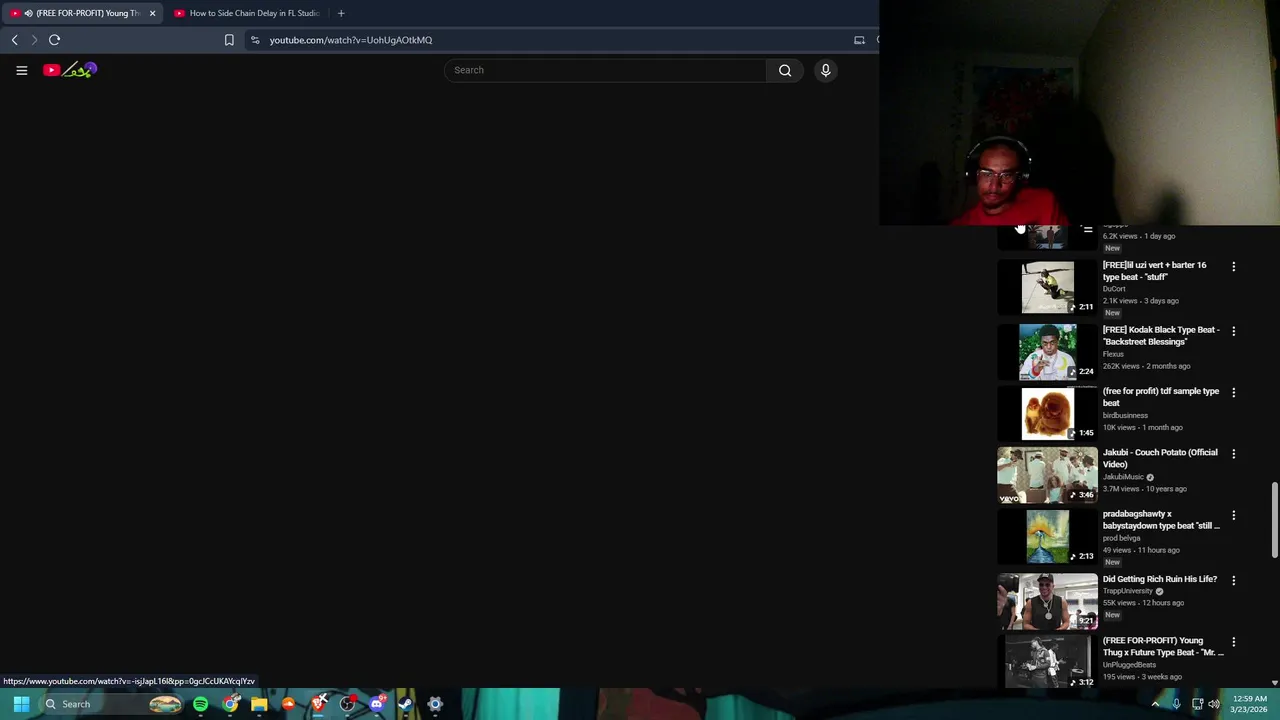Open a new browser tab
Screen dimensions: 1280x720
[x=341, y=13]
